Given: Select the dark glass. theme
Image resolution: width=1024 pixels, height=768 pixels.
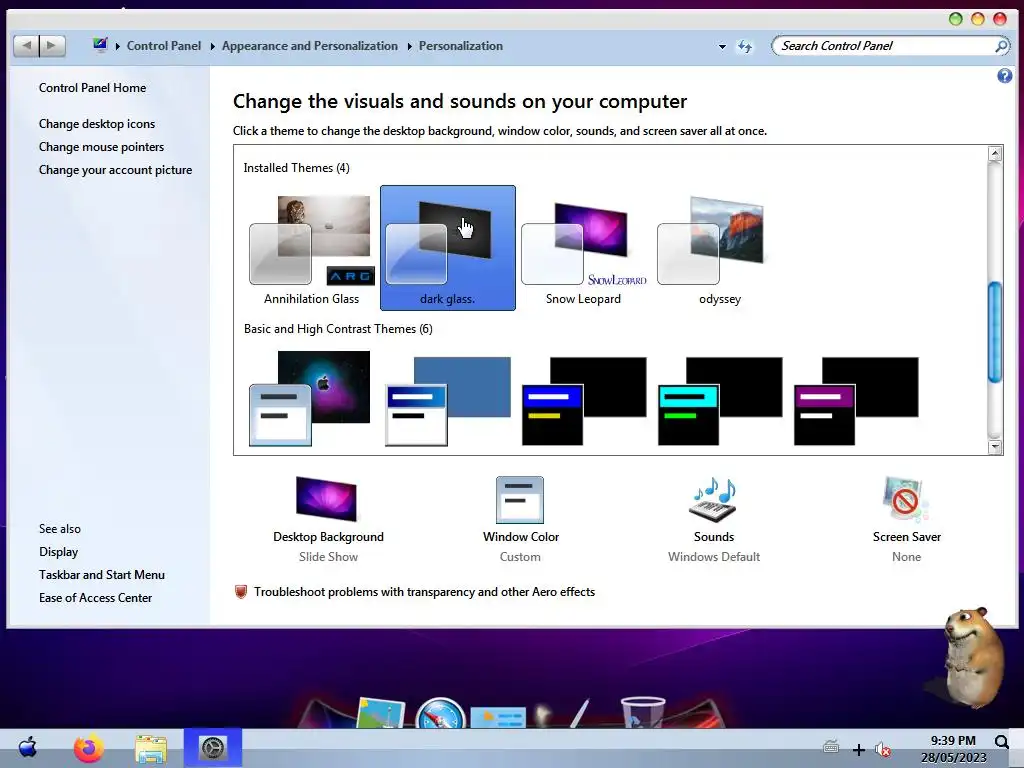Looking at the screenshot, I should (x=447, y=248).
